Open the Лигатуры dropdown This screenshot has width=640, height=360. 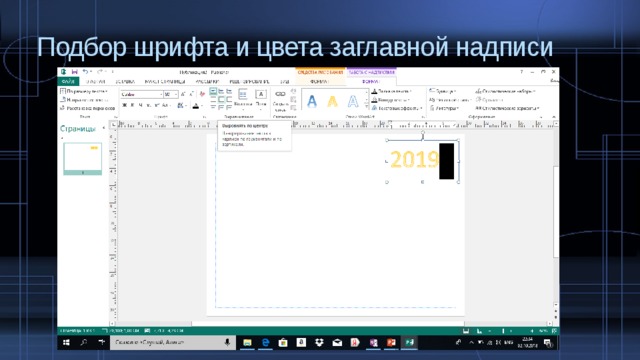[444, 108]
